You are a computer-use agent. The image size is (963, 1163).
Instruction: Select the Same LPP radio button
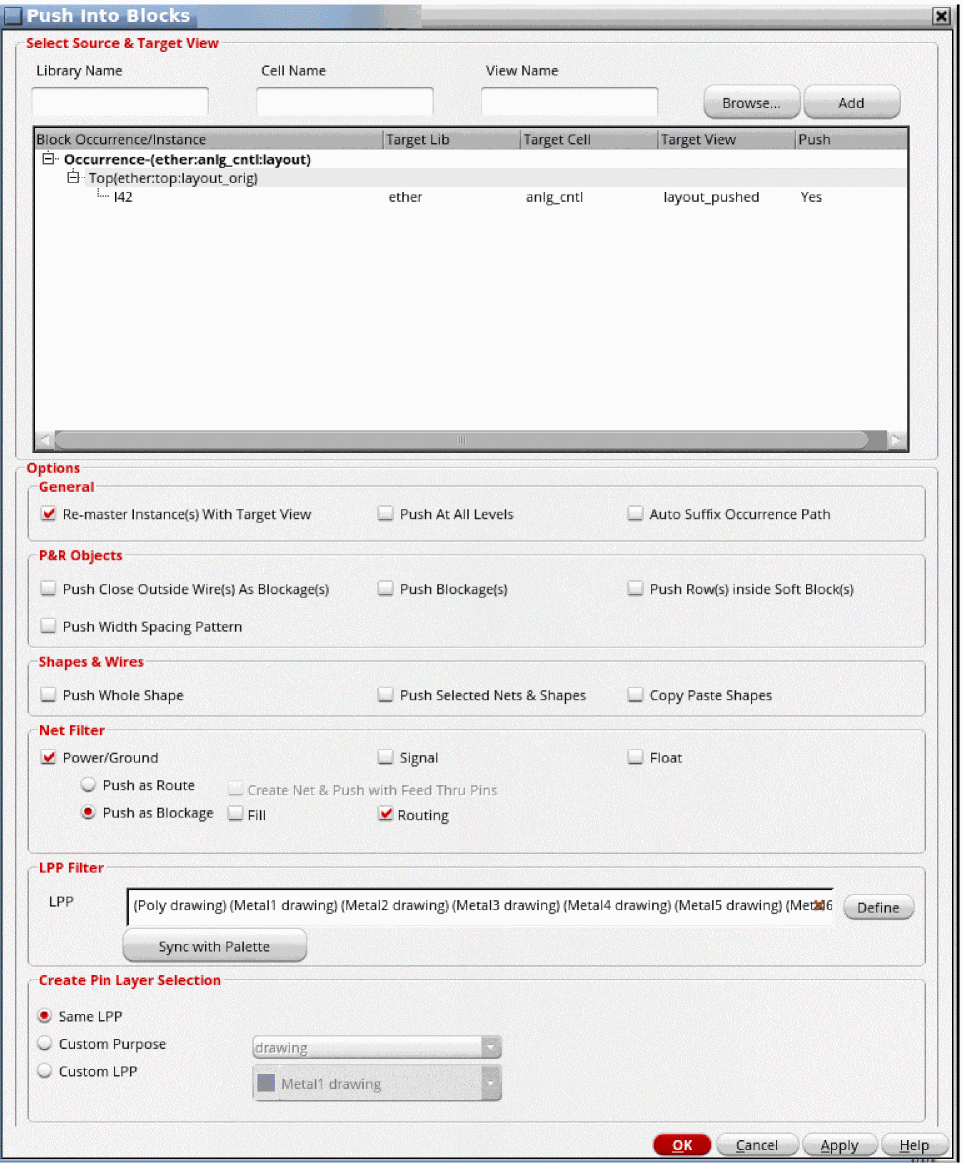[45, 1015]
